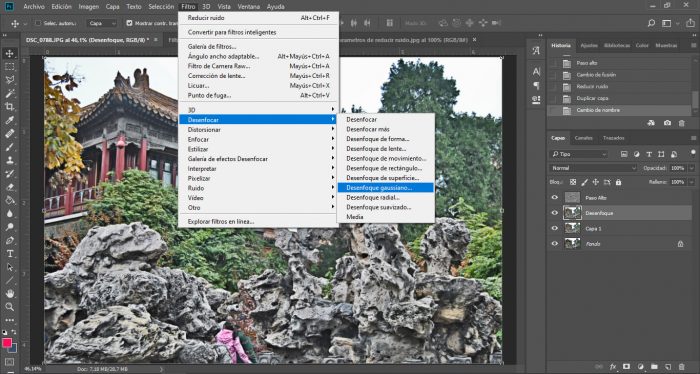
Task: Choose Desenfoque de movimiento entry
Action: click(x=386, y=158)
